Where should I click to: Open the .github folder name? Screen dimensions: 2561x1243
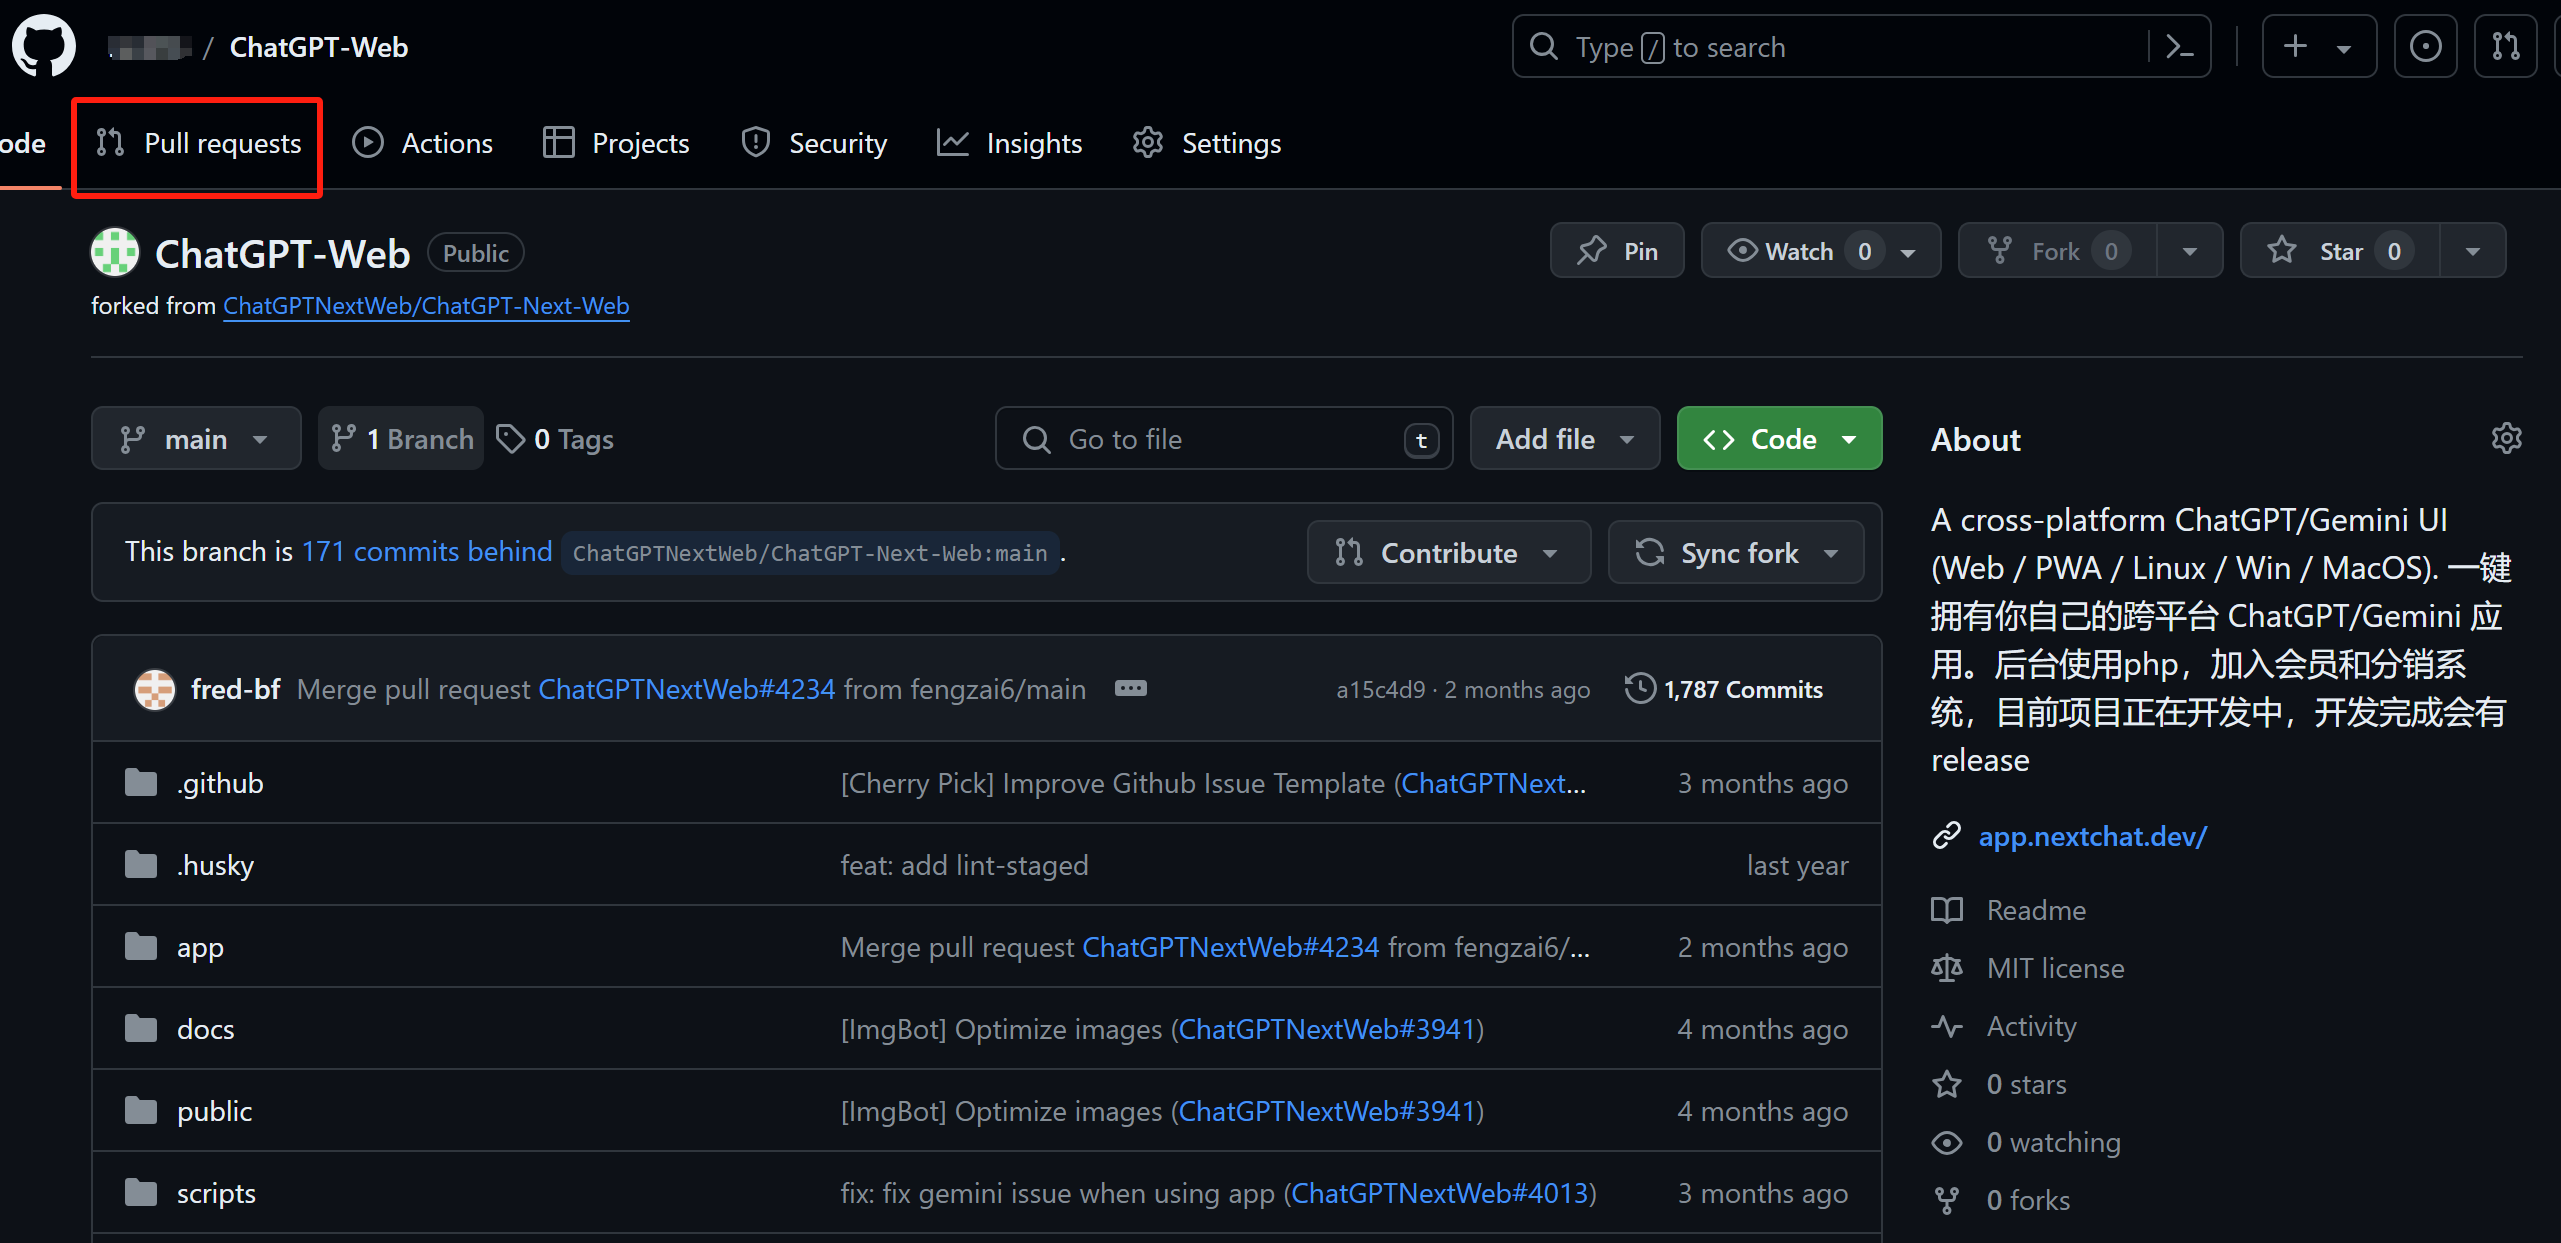[x=219, y=782]
